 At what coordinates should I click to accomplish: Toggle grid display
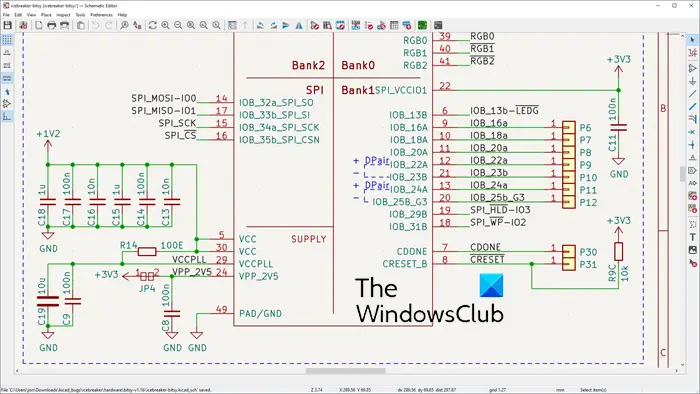(x=7, y=40)
